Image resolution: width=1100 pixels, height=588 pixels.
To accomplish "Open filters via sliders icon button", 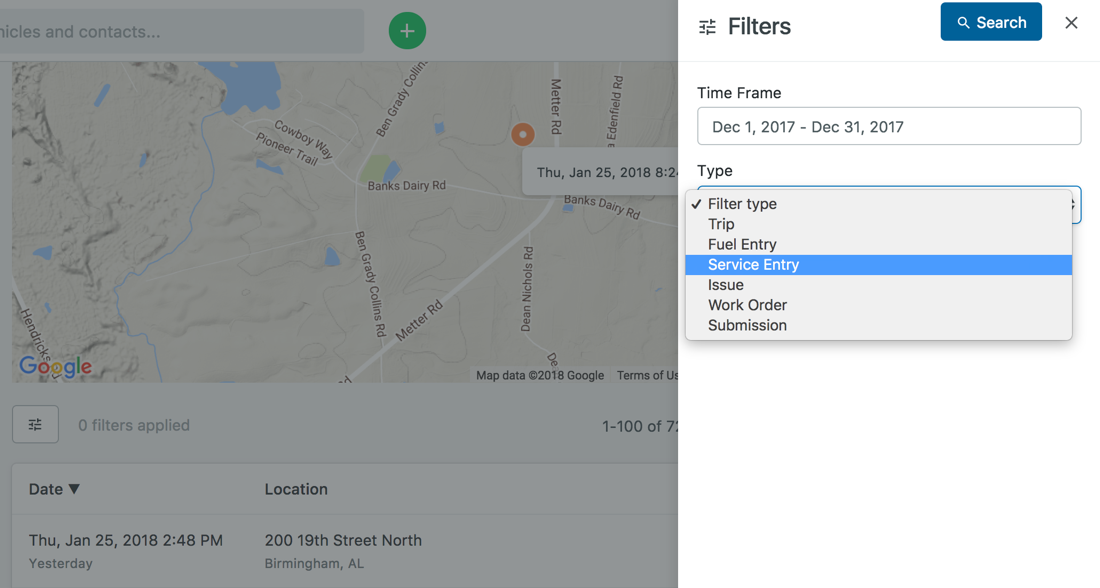I will pyautogui.click(x=35, y=425).
